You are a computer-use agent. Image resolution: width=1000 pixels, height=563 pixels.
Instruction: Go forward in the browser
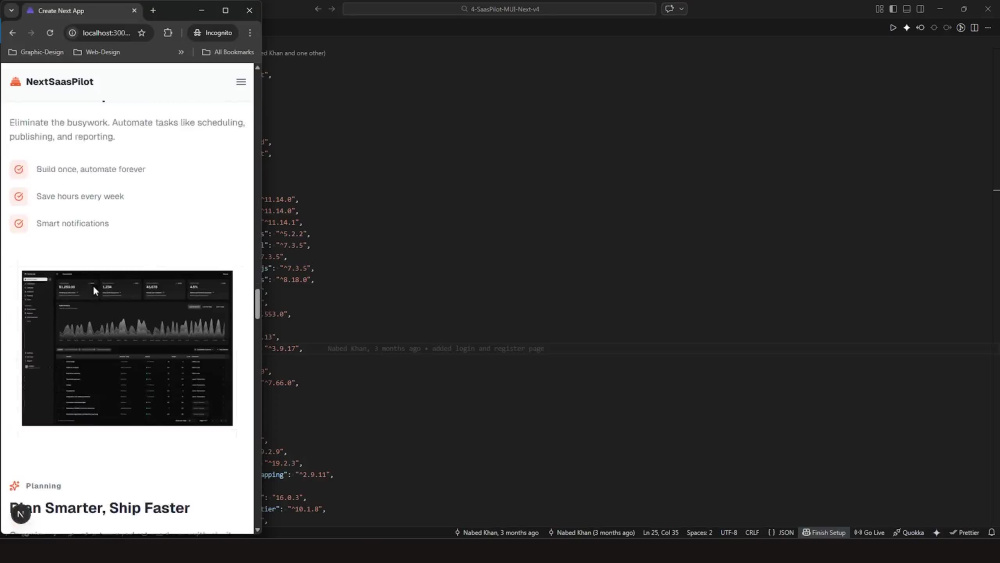point(31,33)
